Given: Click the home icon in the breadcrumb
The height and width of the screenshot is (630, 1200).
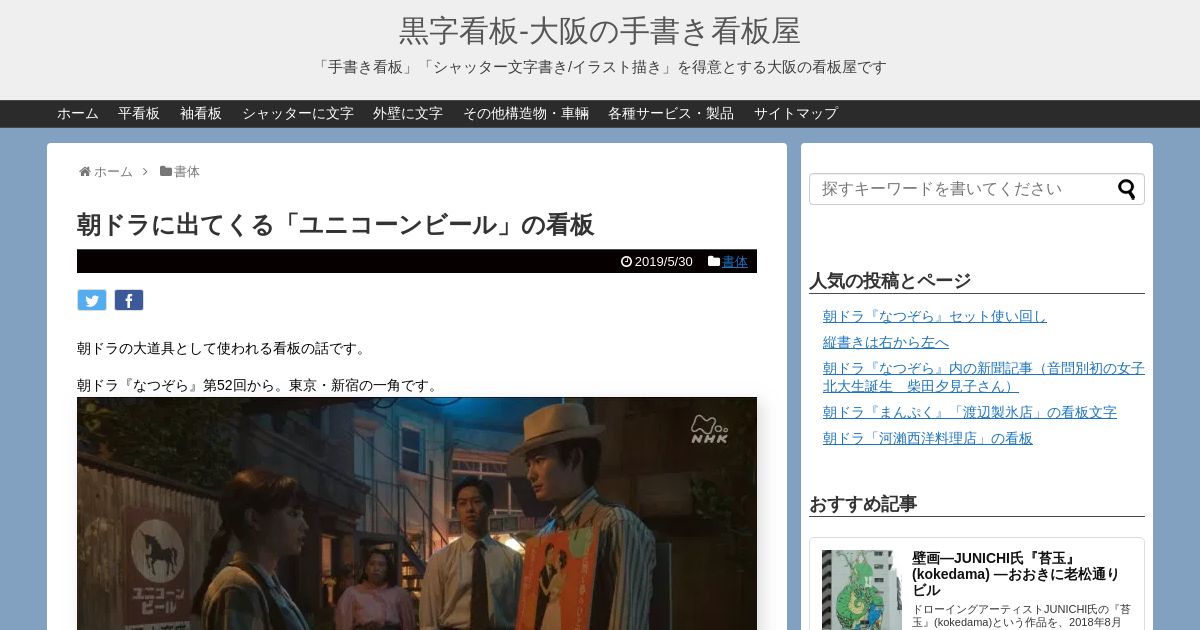Looking at the screenshot, I should [x=85, y=172].
